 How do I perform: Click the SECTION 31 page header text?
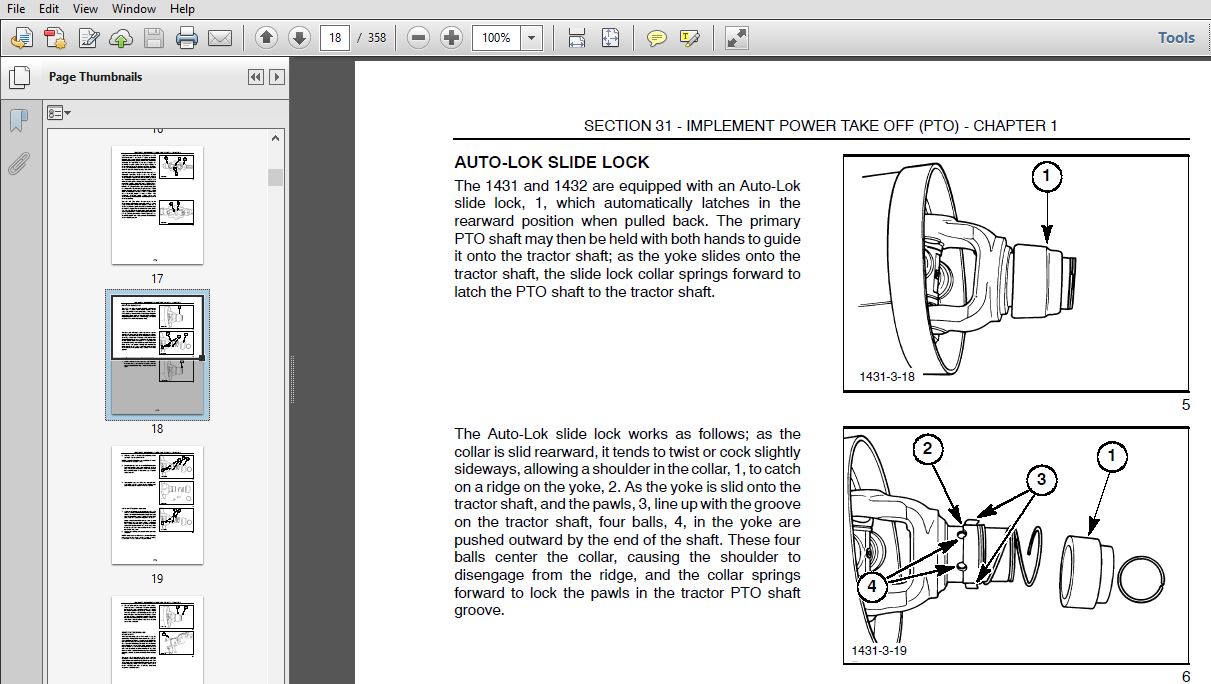point(821,126)
